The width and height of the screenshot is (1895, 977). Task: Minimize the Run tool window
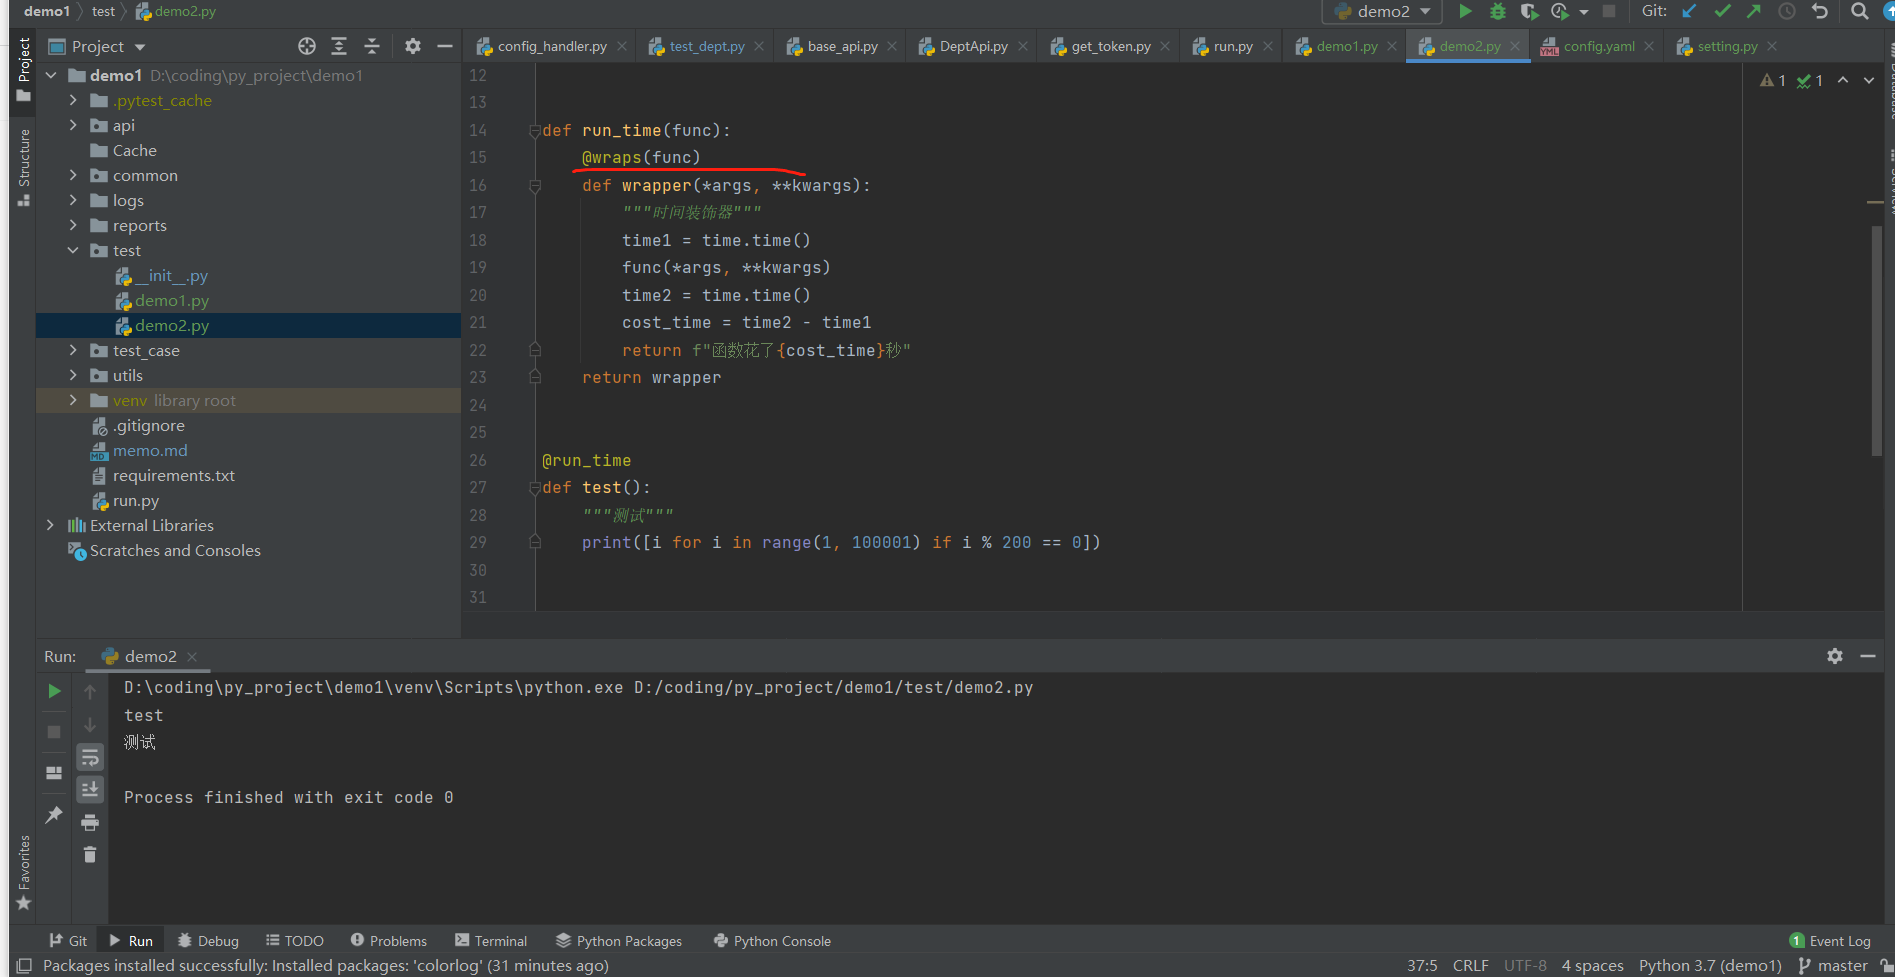click(1868, 656)
